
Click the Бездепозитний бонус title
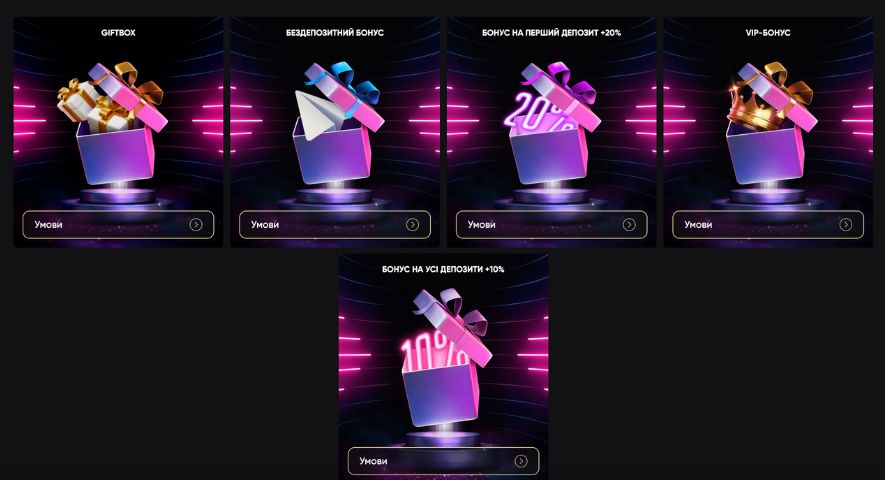[335, 33]
